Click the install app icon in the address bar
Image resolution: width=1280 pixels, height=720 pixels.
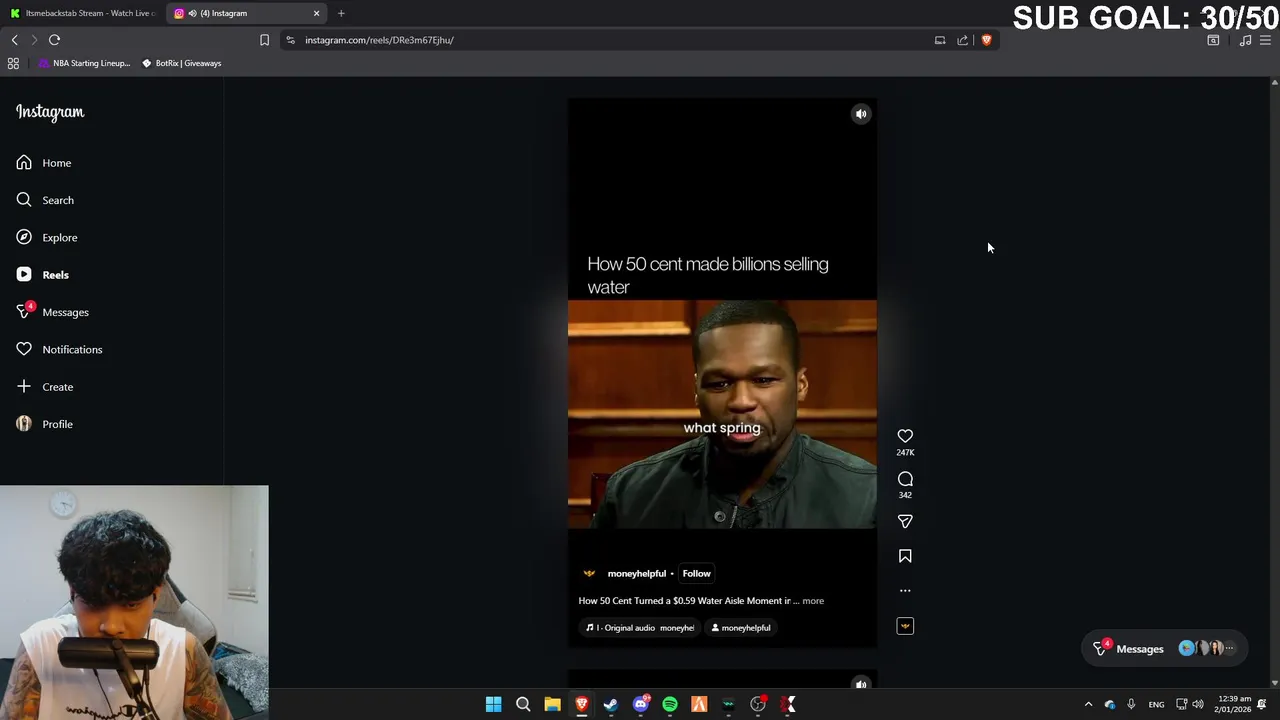click(x=940, y=40)
